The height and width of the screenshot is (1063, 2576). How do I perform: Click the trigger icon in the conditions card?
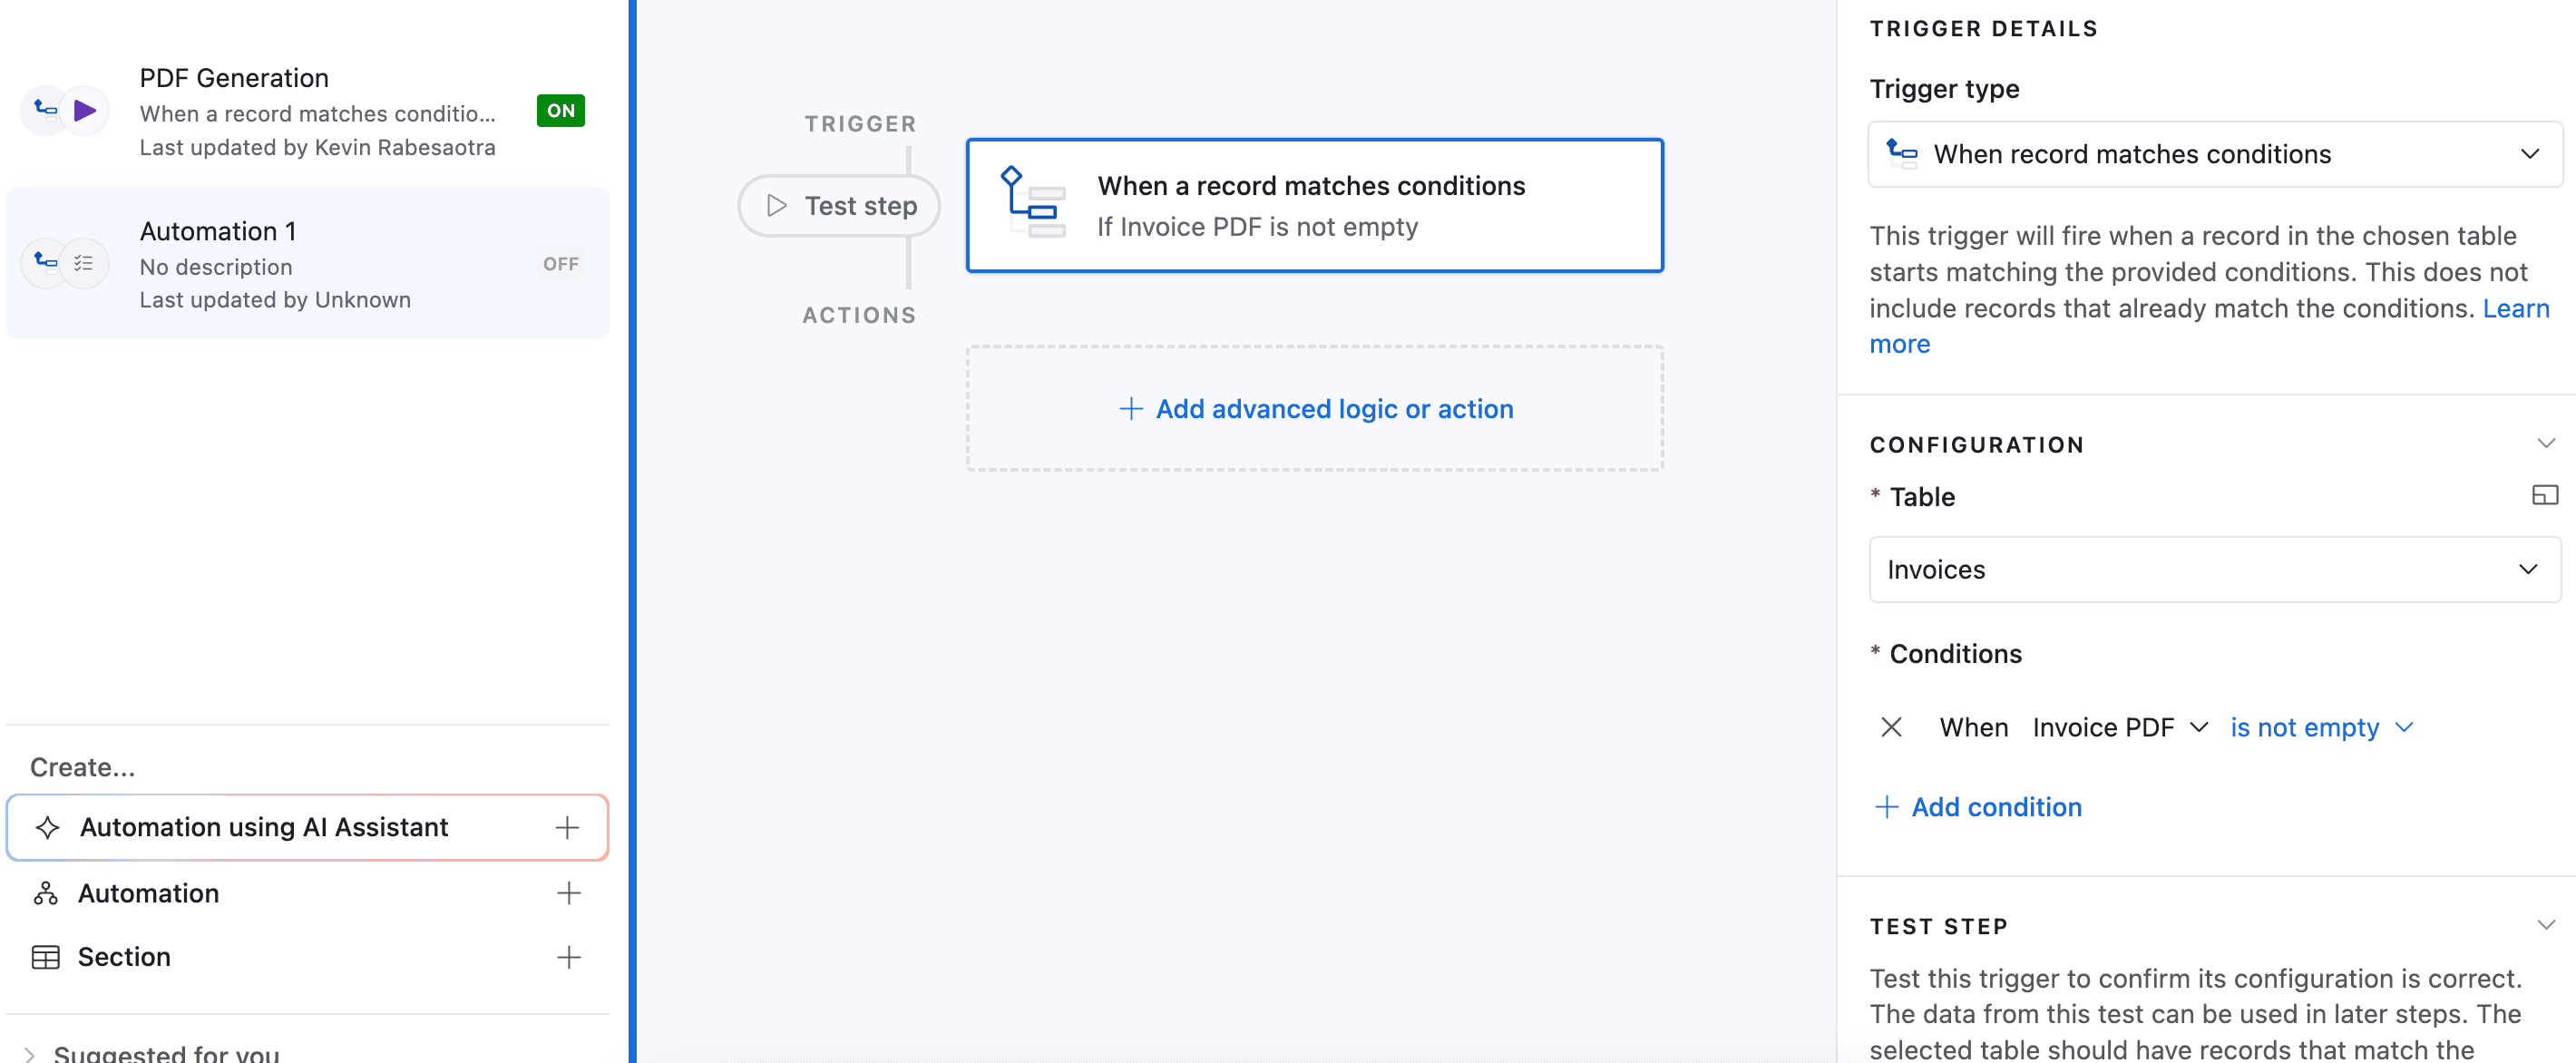click(x=1033, y=204)
